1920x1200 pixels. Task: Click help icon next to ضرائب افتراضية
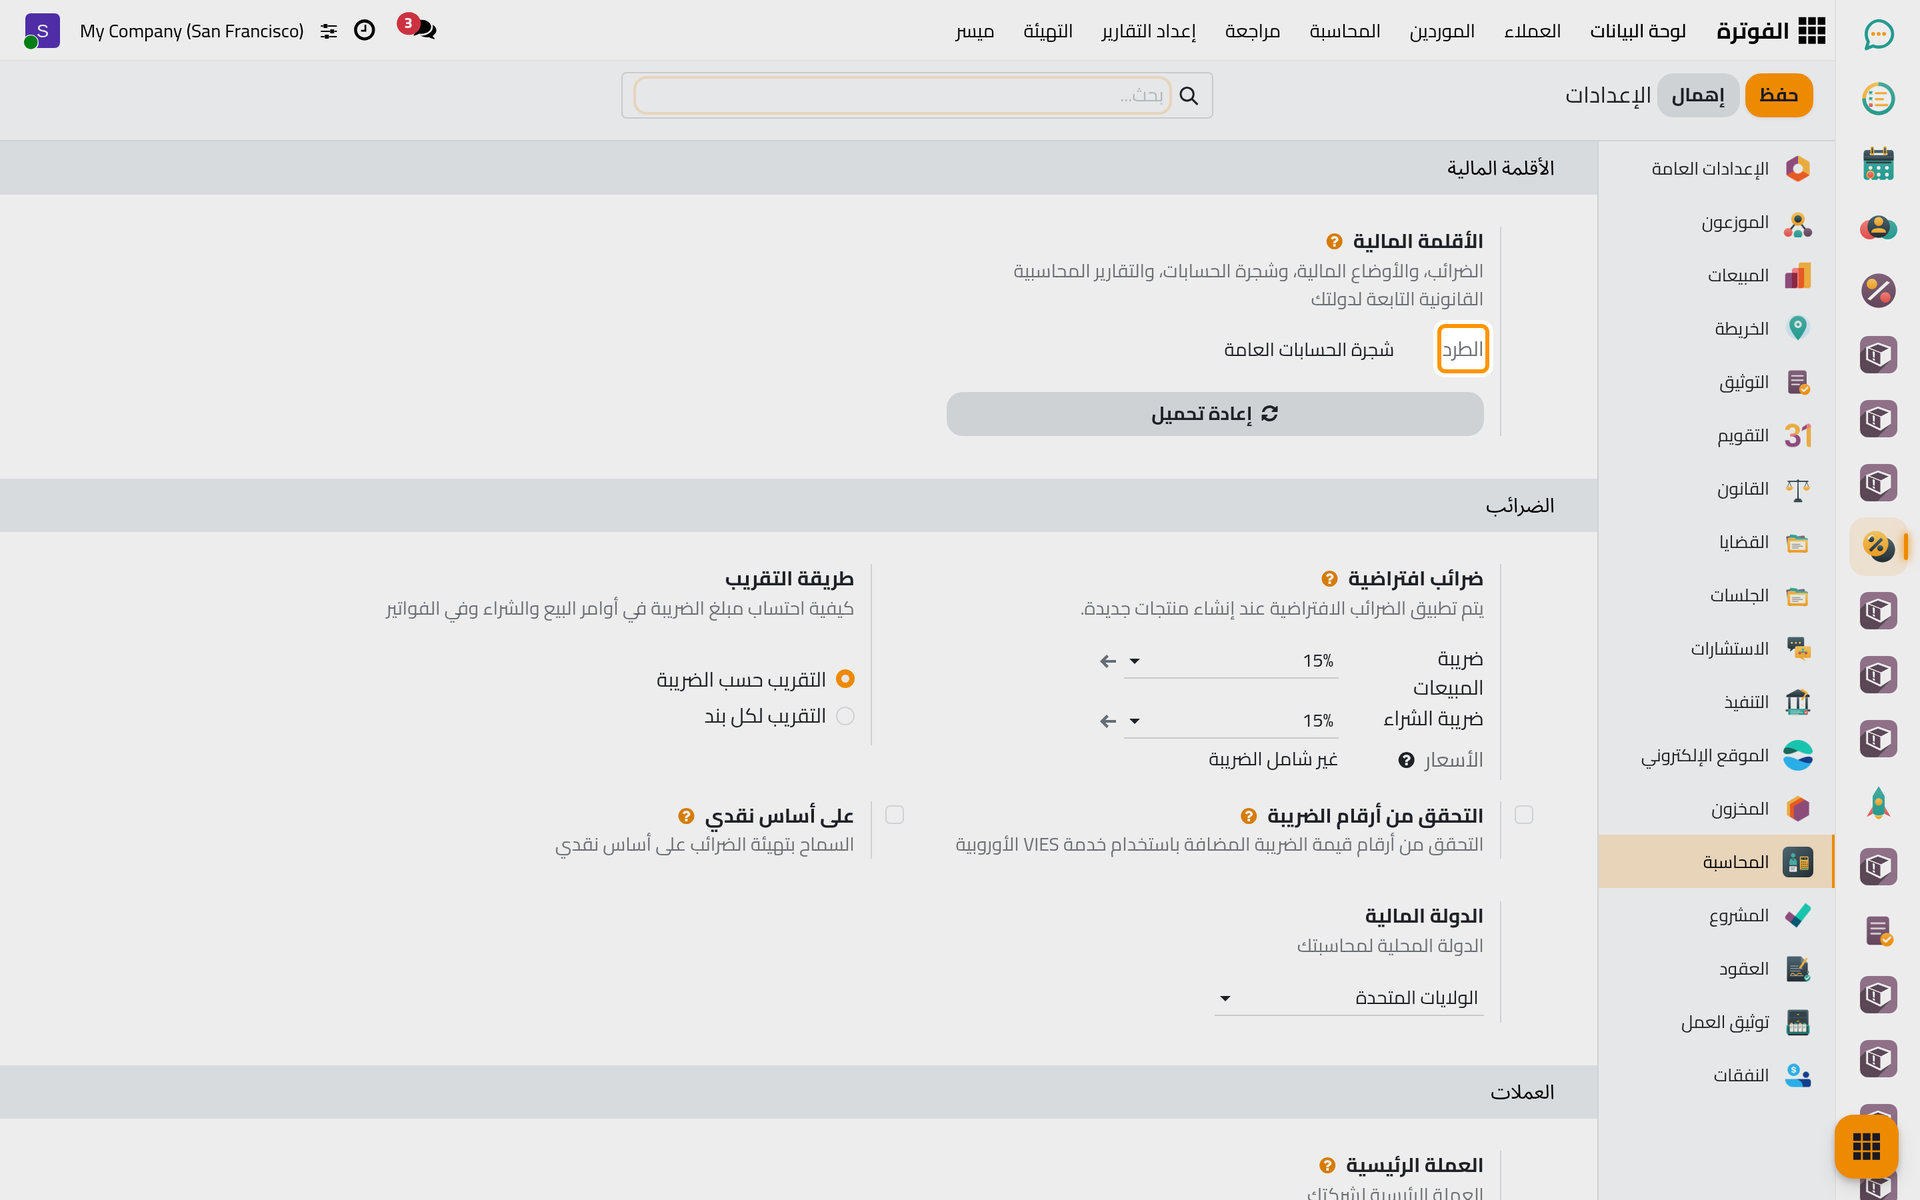click(x=1329, y=579)
